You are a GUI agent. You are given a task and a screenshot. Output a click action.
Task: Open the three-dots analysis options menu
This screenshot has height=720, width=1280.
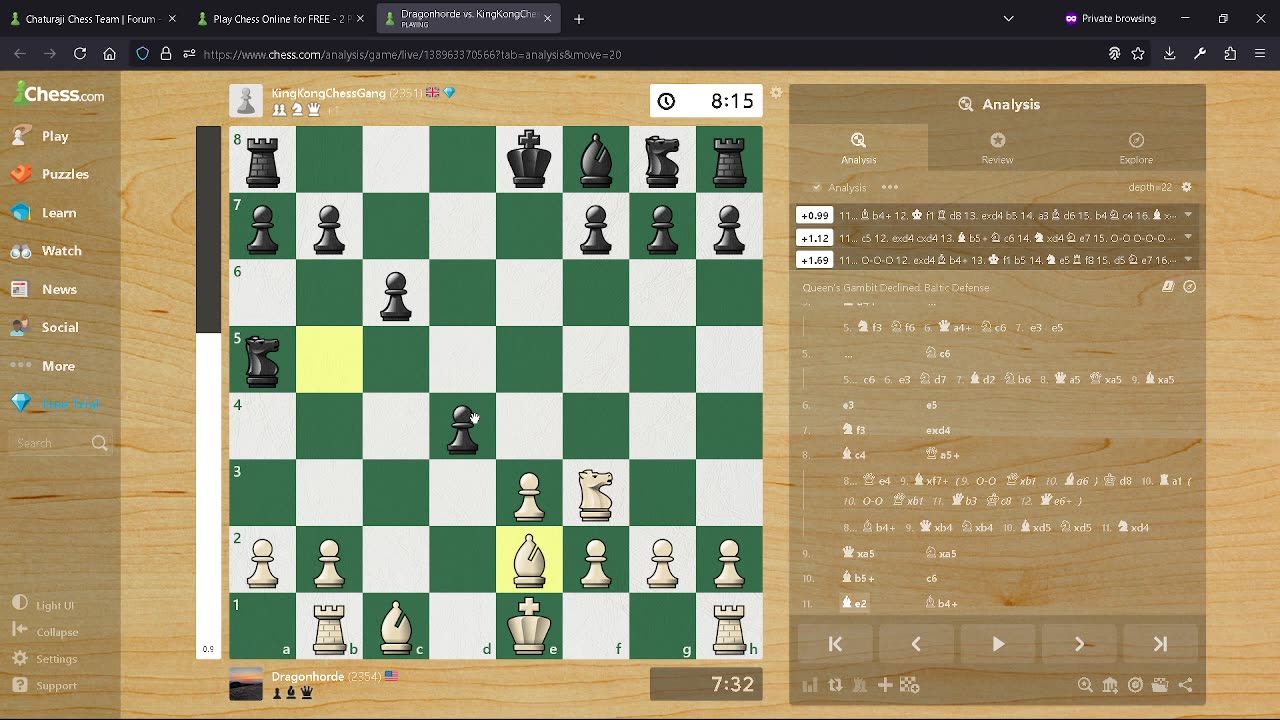pyautogui.click(x=890, y=187)
